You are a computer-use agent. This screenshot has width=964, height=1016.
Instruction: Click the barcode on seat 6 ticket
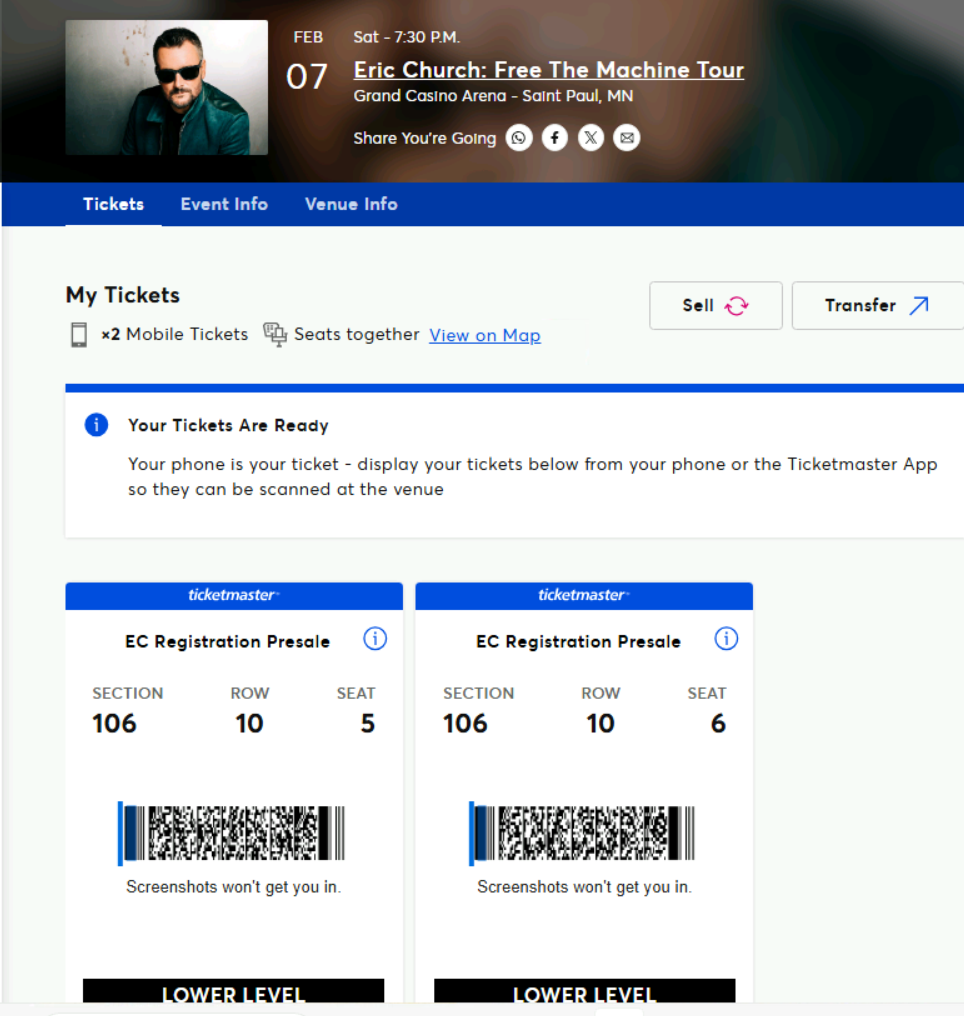[x=582, y=833]
